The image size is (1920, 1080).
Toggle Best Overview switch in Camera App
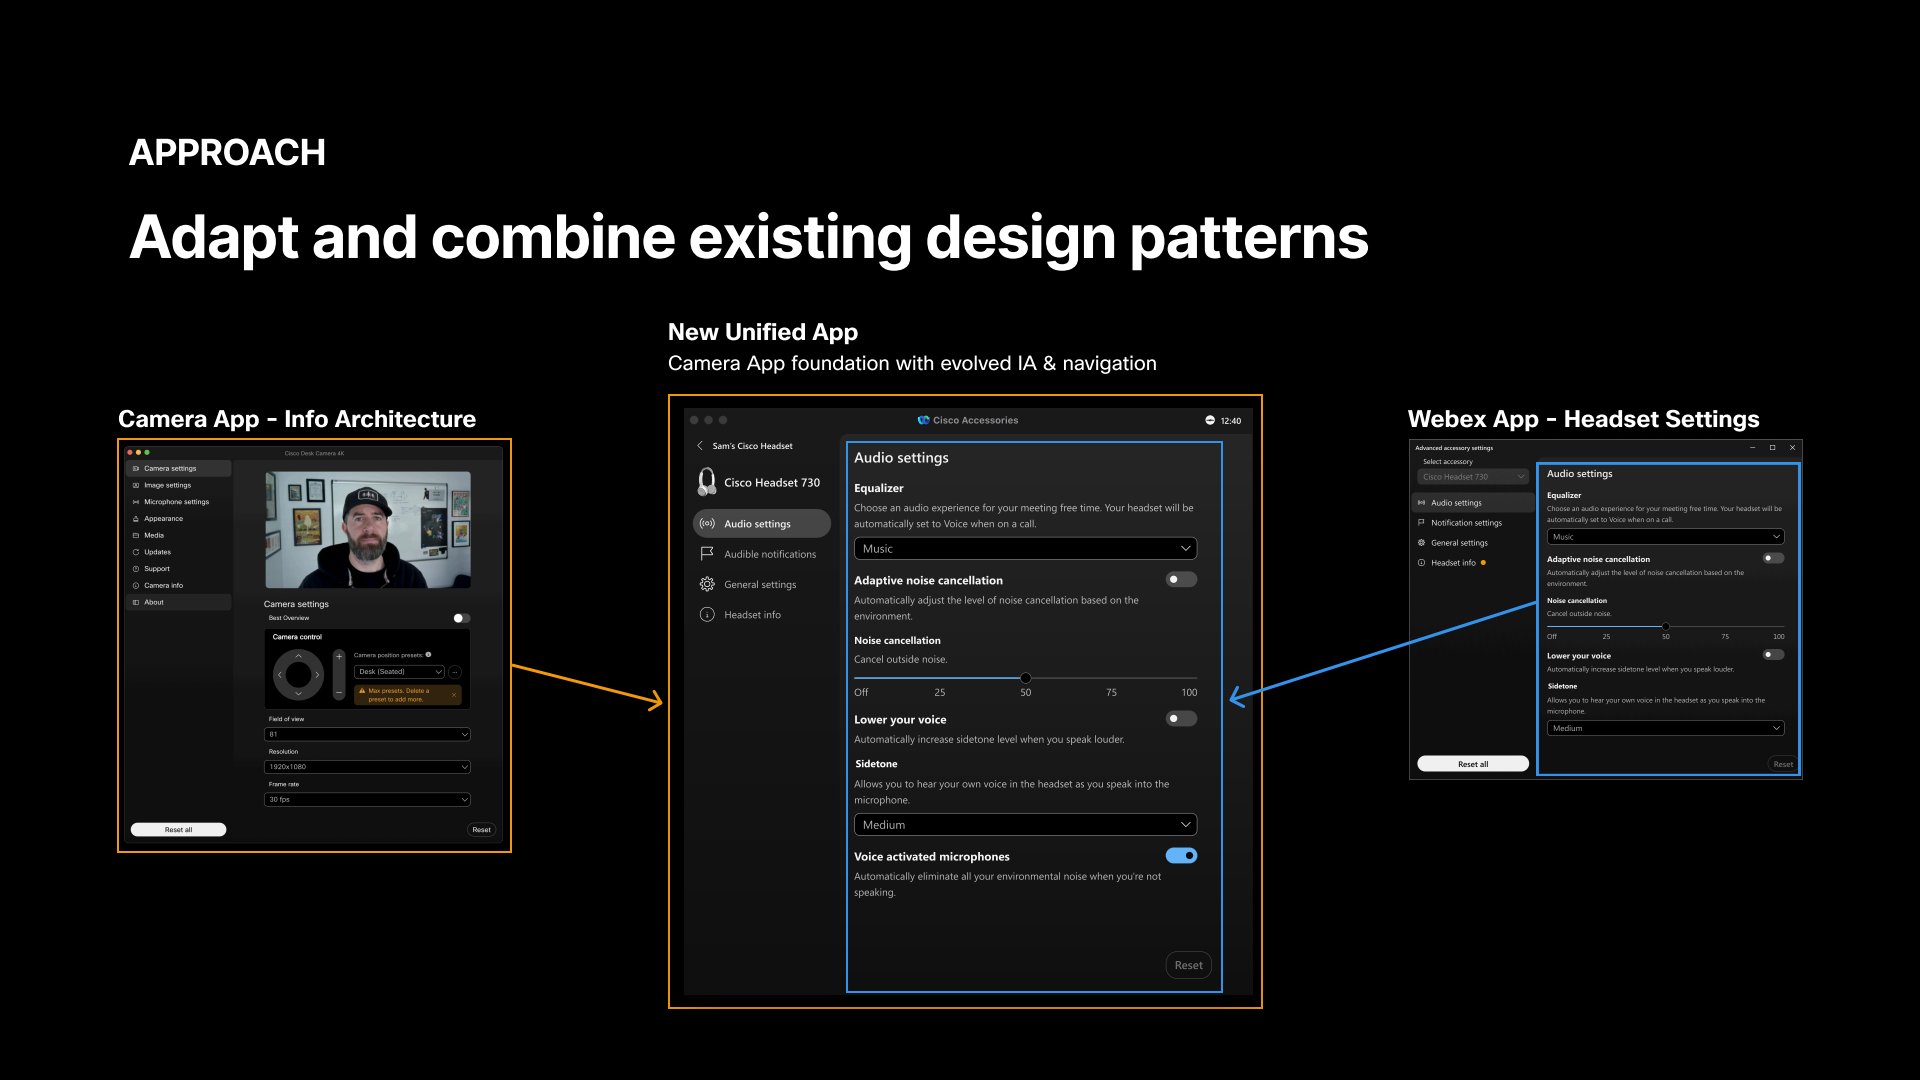(x=460, y=618)
